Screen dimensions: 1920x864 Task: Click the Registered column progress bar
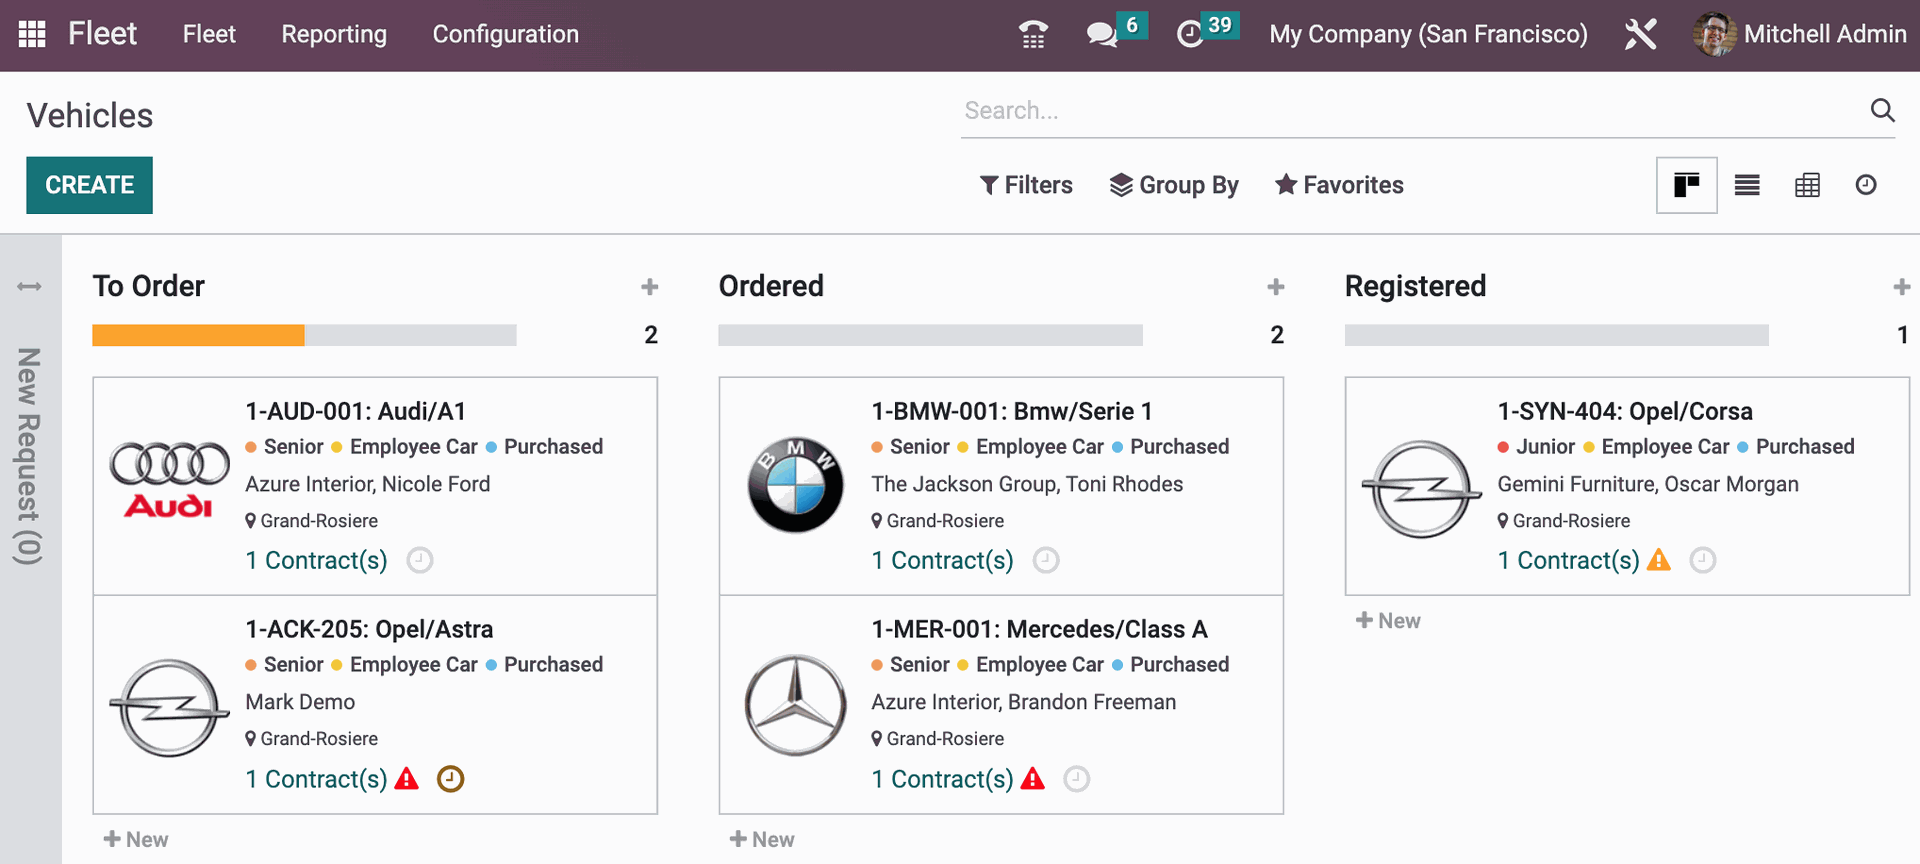tap(1556, 335)
